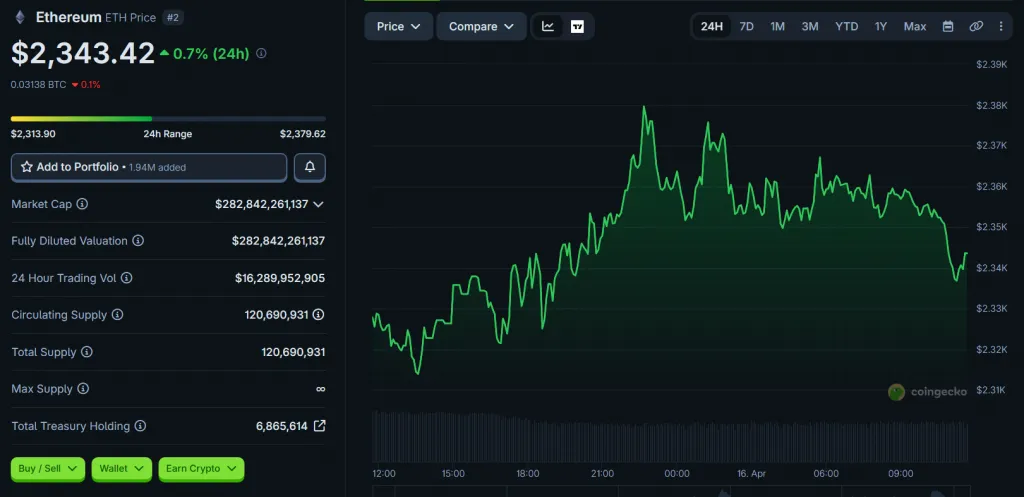Open chart more options three-dot menu
This screenshot has height=497, width=1024.
coord(1001,26)
